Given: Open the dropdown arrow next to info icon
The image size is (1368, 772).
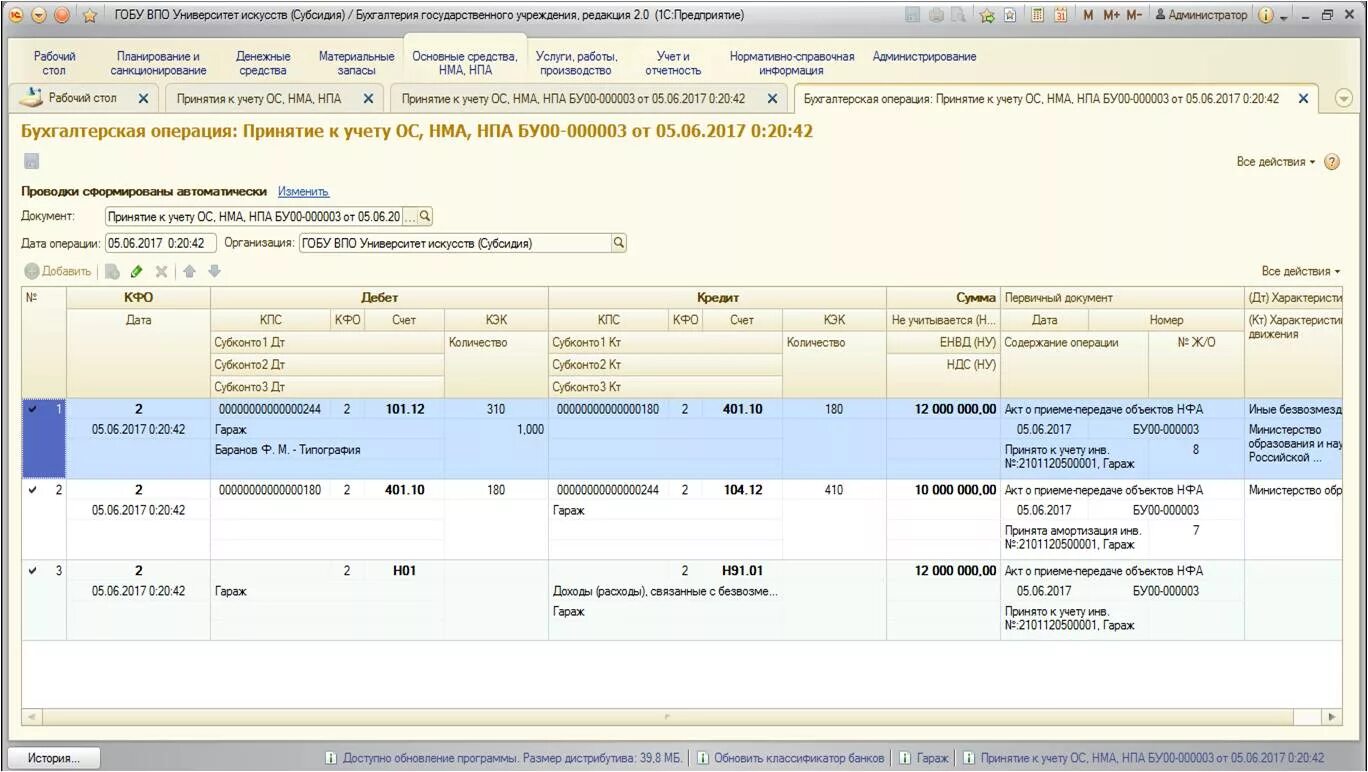Looking at the screenshot, I should (1283, 16).
